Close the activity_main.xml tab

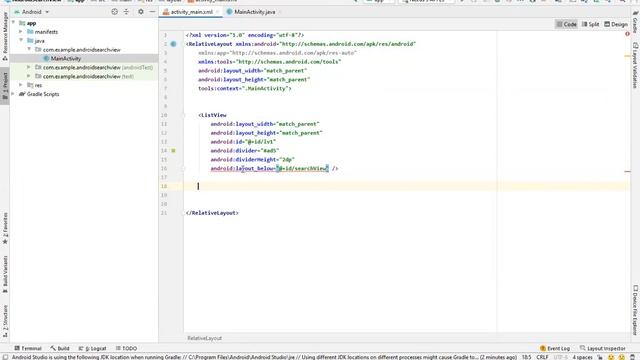click(218, 12)
